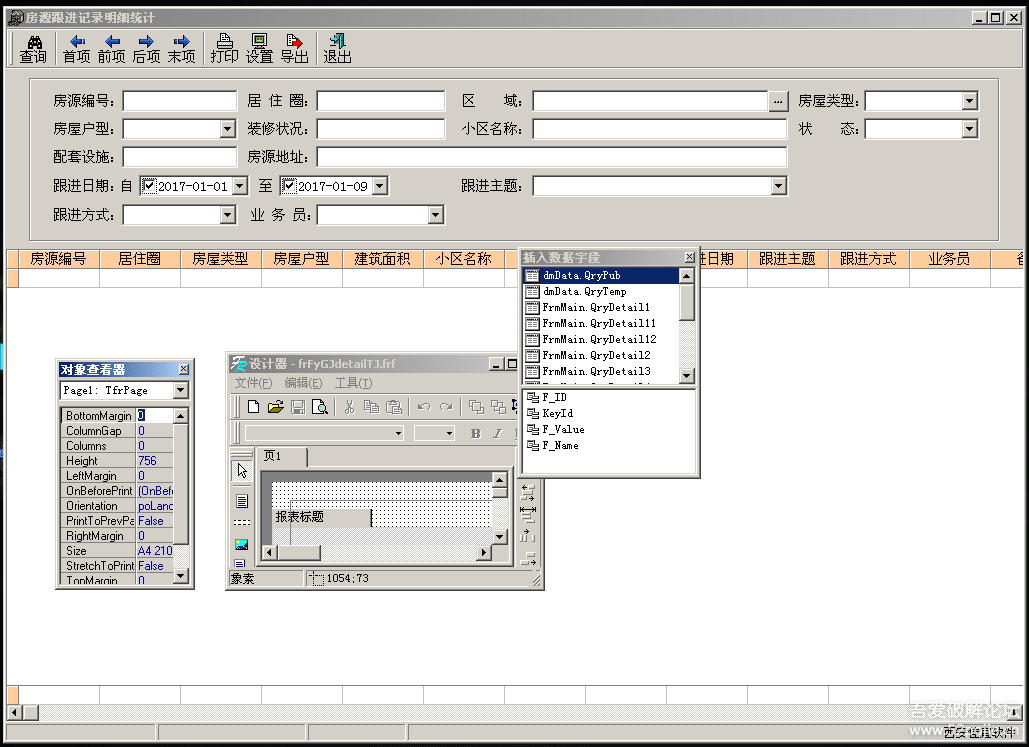
Task: Jump to last record with 末项
Action: coord(181,49)
